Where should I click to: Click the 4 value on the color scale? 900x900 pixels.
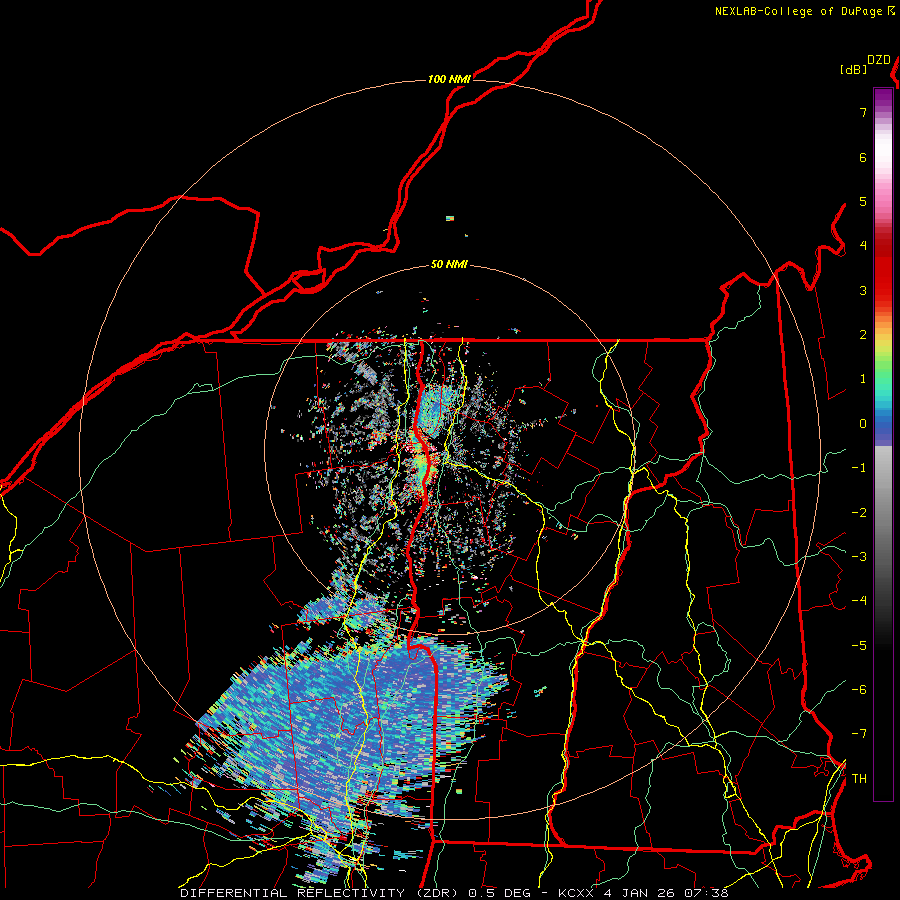pyautogui.click(x=863, y=246)
